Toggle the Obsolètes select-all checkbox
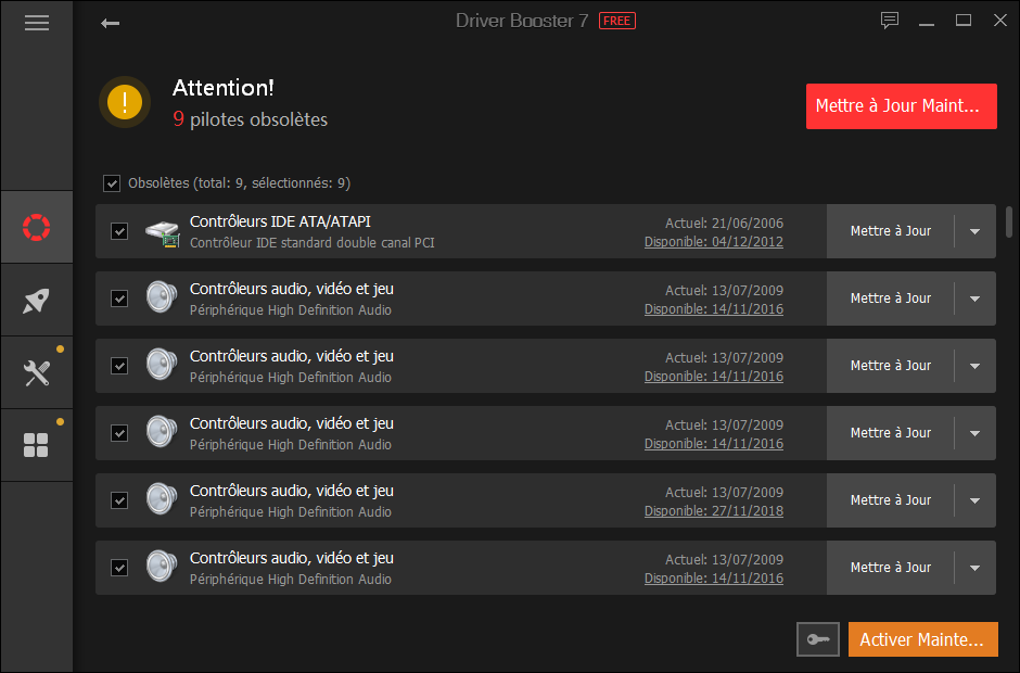The image size is (1020, 673). 112,183
